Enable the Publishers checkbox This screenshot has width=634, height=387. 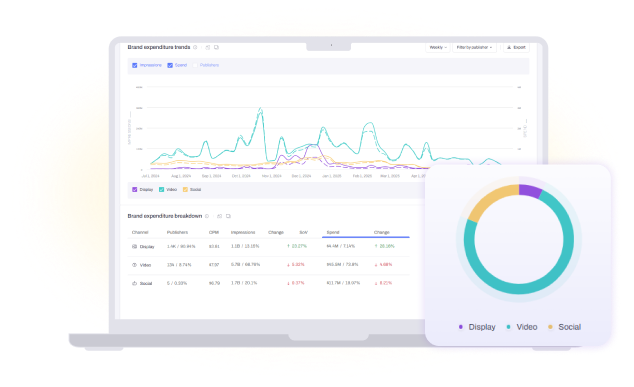[x=195, y=65]
